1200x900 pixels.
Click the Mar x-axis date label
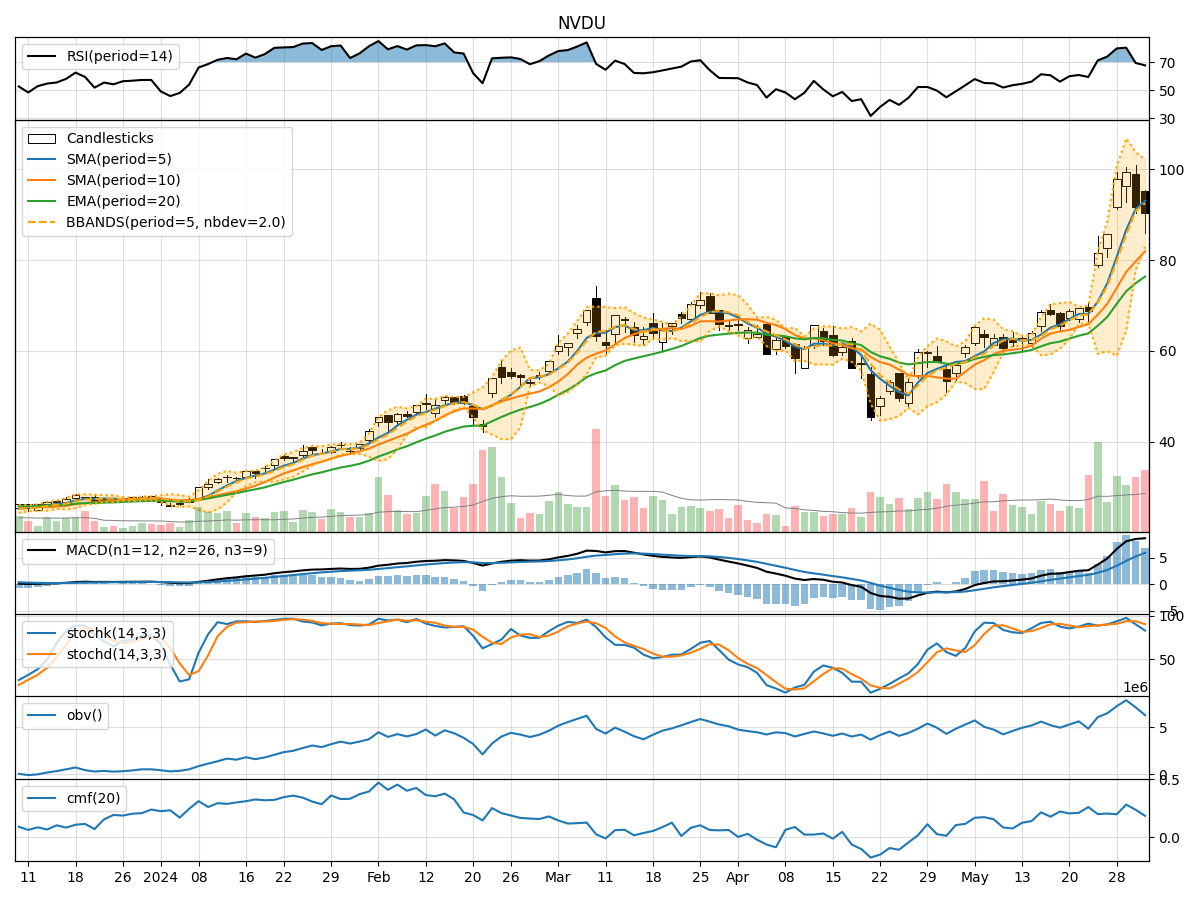(558, 877)
